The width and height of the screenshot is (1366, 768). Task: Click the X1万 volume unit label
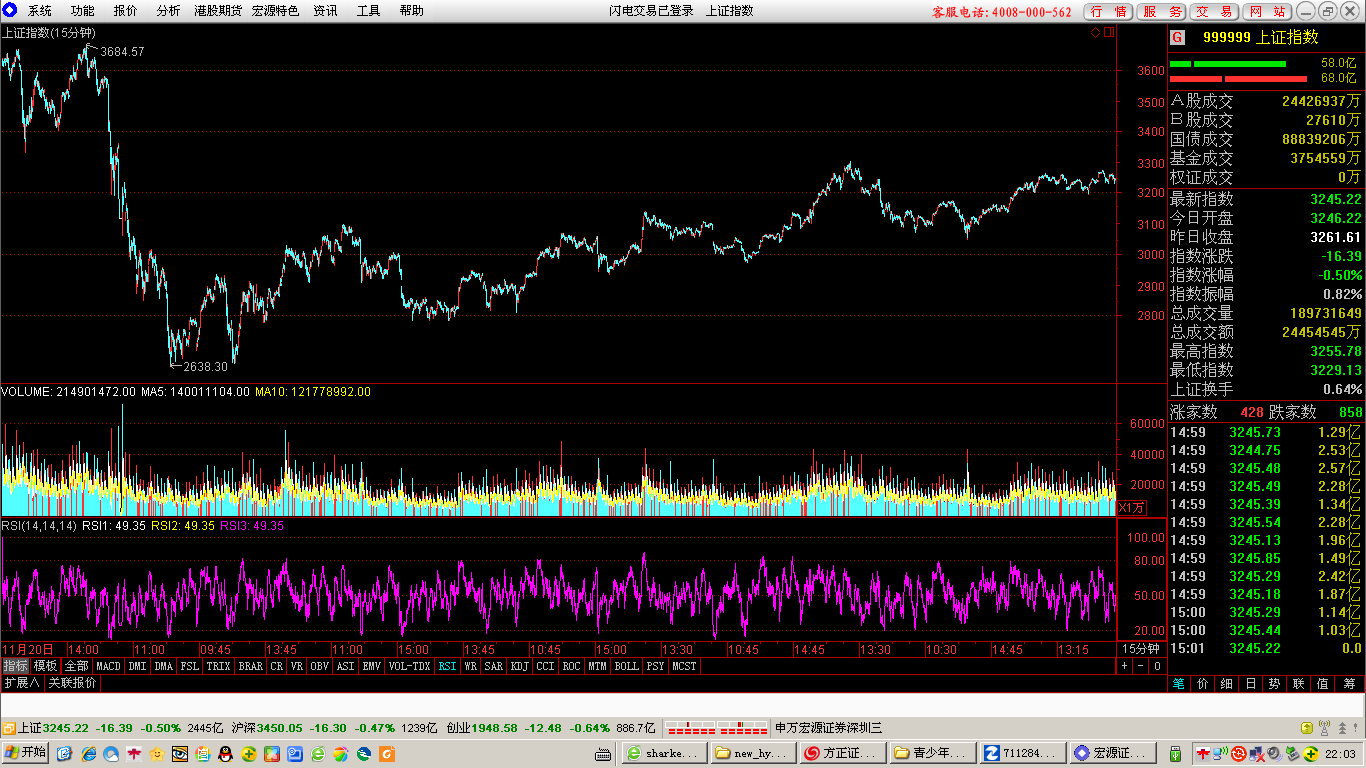1131,508
